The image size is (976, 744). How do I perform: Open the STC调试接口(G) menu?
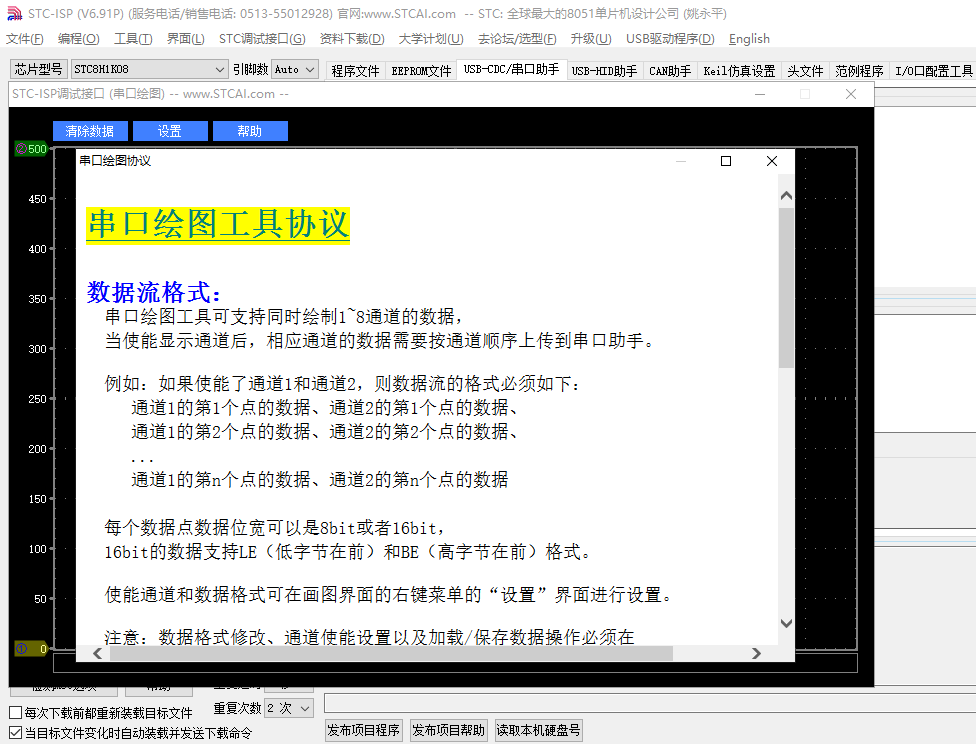tap(262, 39)
